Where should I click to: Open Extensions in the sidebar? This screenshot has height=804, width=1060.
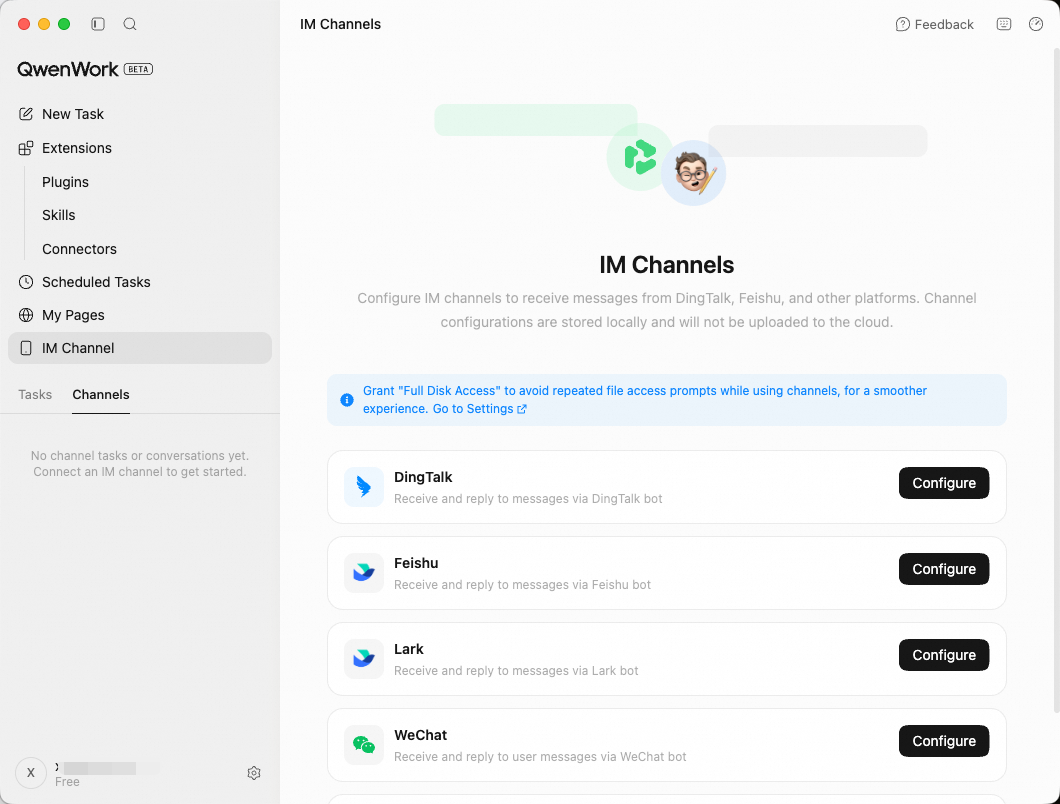[x=140, y=148]
